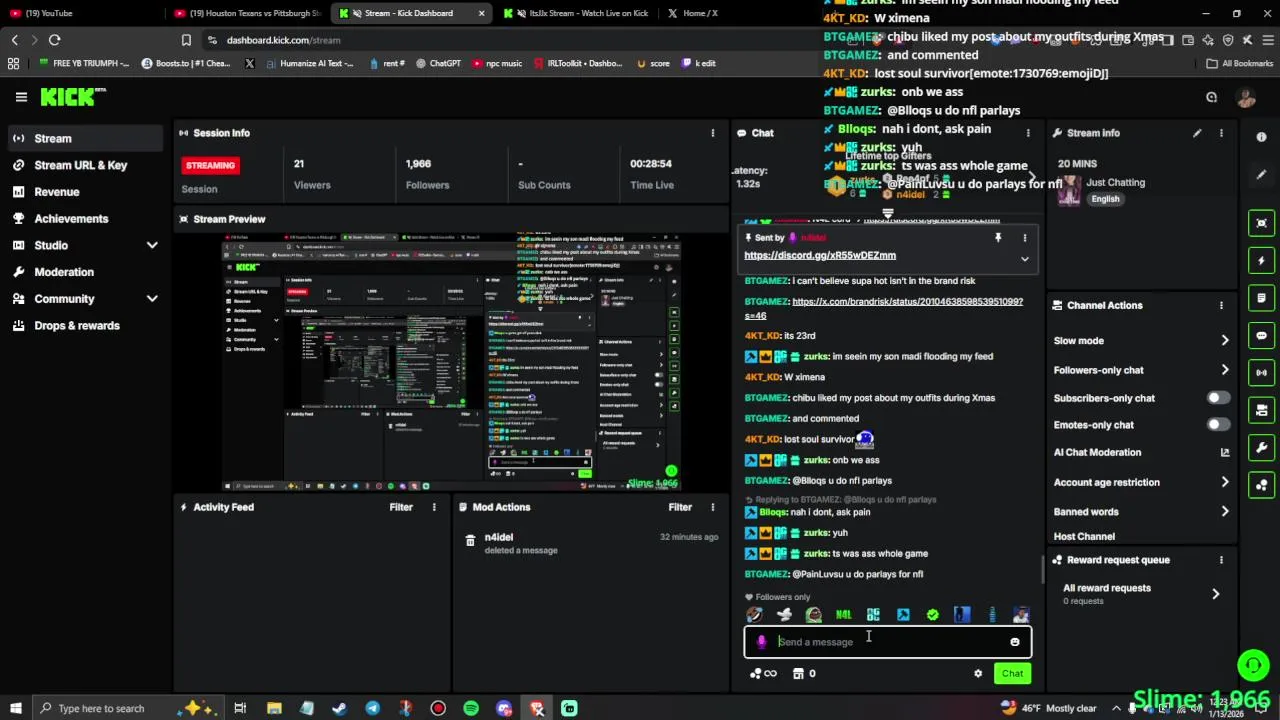Open Drops & rewards in the sidebar
1280x720 pixels.
[83, 325]
